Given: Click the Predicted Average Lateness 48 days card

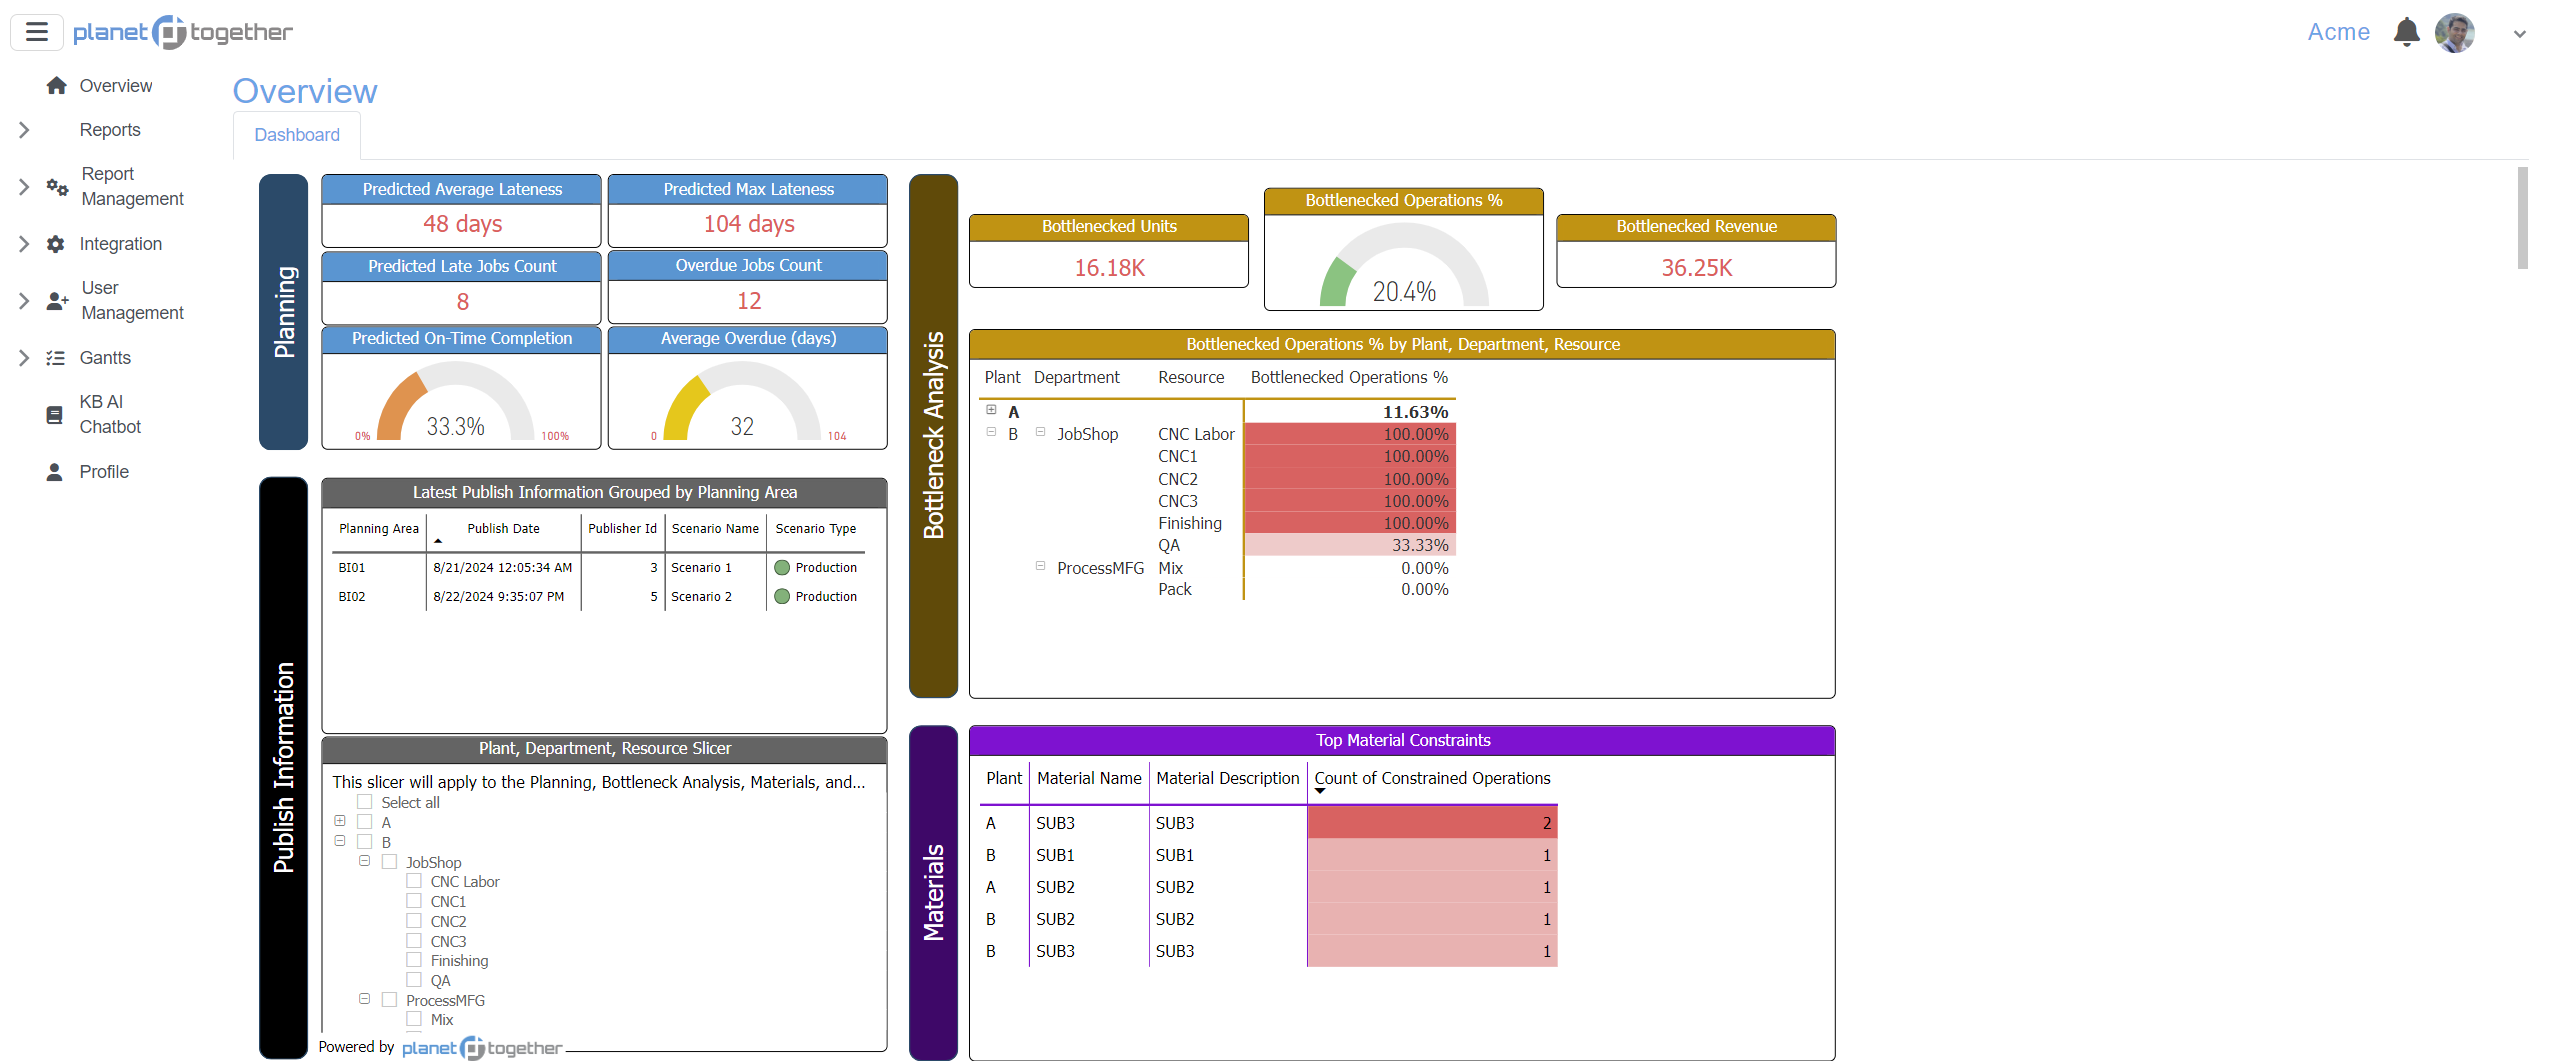Looking at the screenshot, I should coord(461,211).
